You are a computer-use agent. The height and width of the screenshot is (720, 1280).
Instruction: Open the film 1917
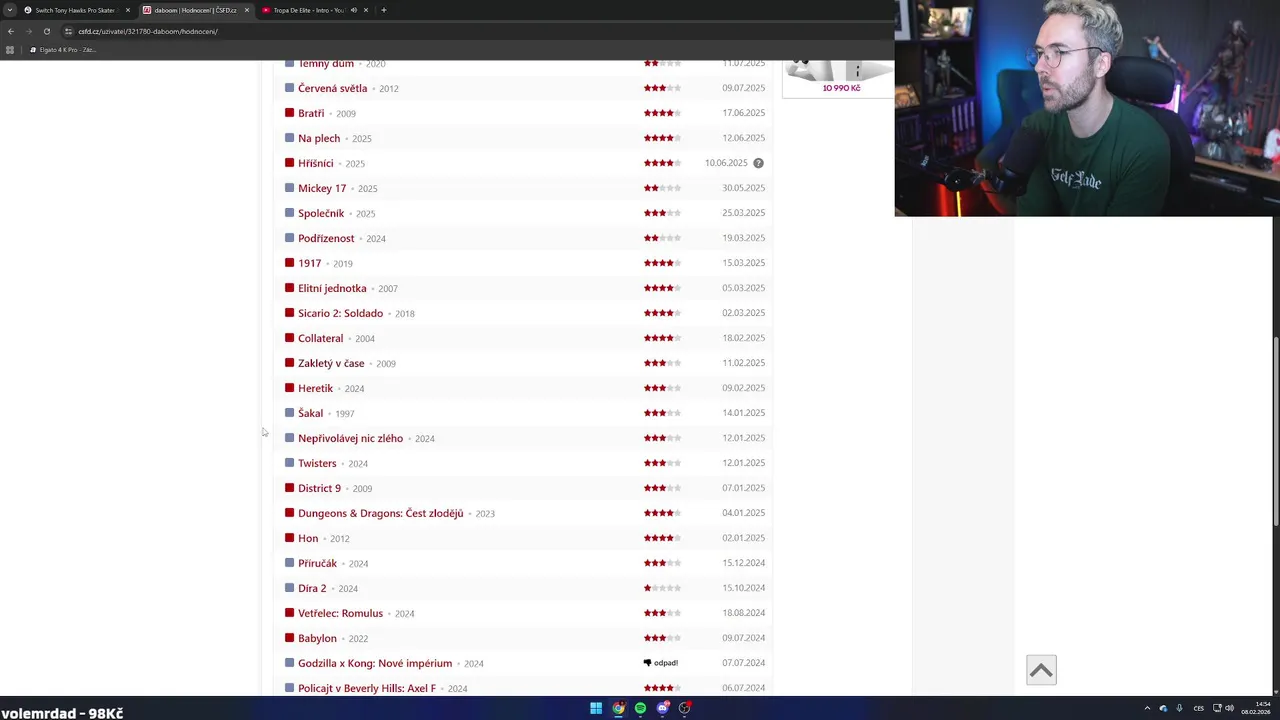[x=309, y=263]
